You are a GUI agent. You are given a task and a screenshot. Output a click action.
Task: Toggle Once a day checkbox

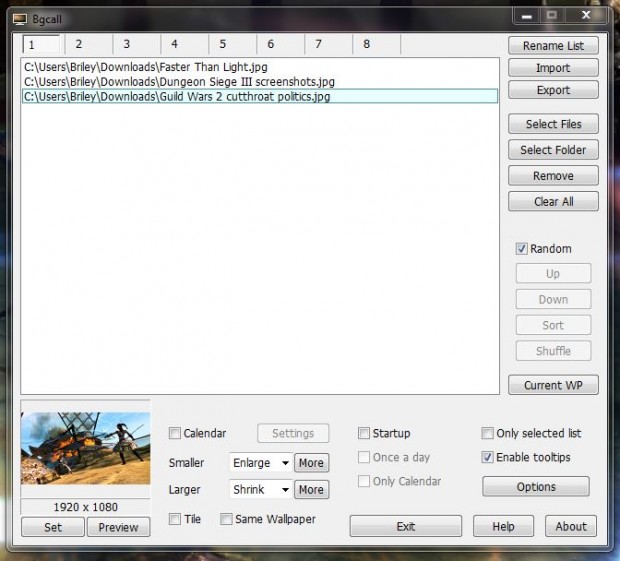364,457
